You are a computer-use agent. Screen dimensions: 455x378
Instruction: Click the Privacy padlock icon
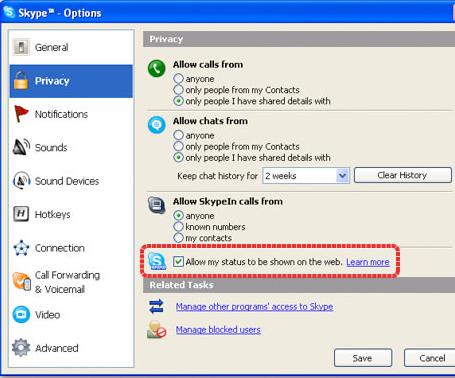tap(21, 80)
